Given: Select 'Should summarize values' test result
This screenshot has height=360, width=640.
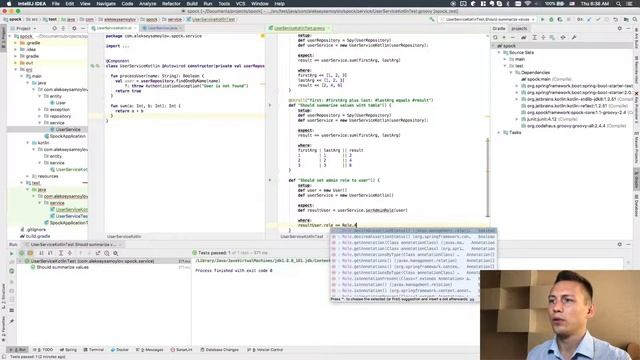Looking at the screenshot, I should coord(62,267).
